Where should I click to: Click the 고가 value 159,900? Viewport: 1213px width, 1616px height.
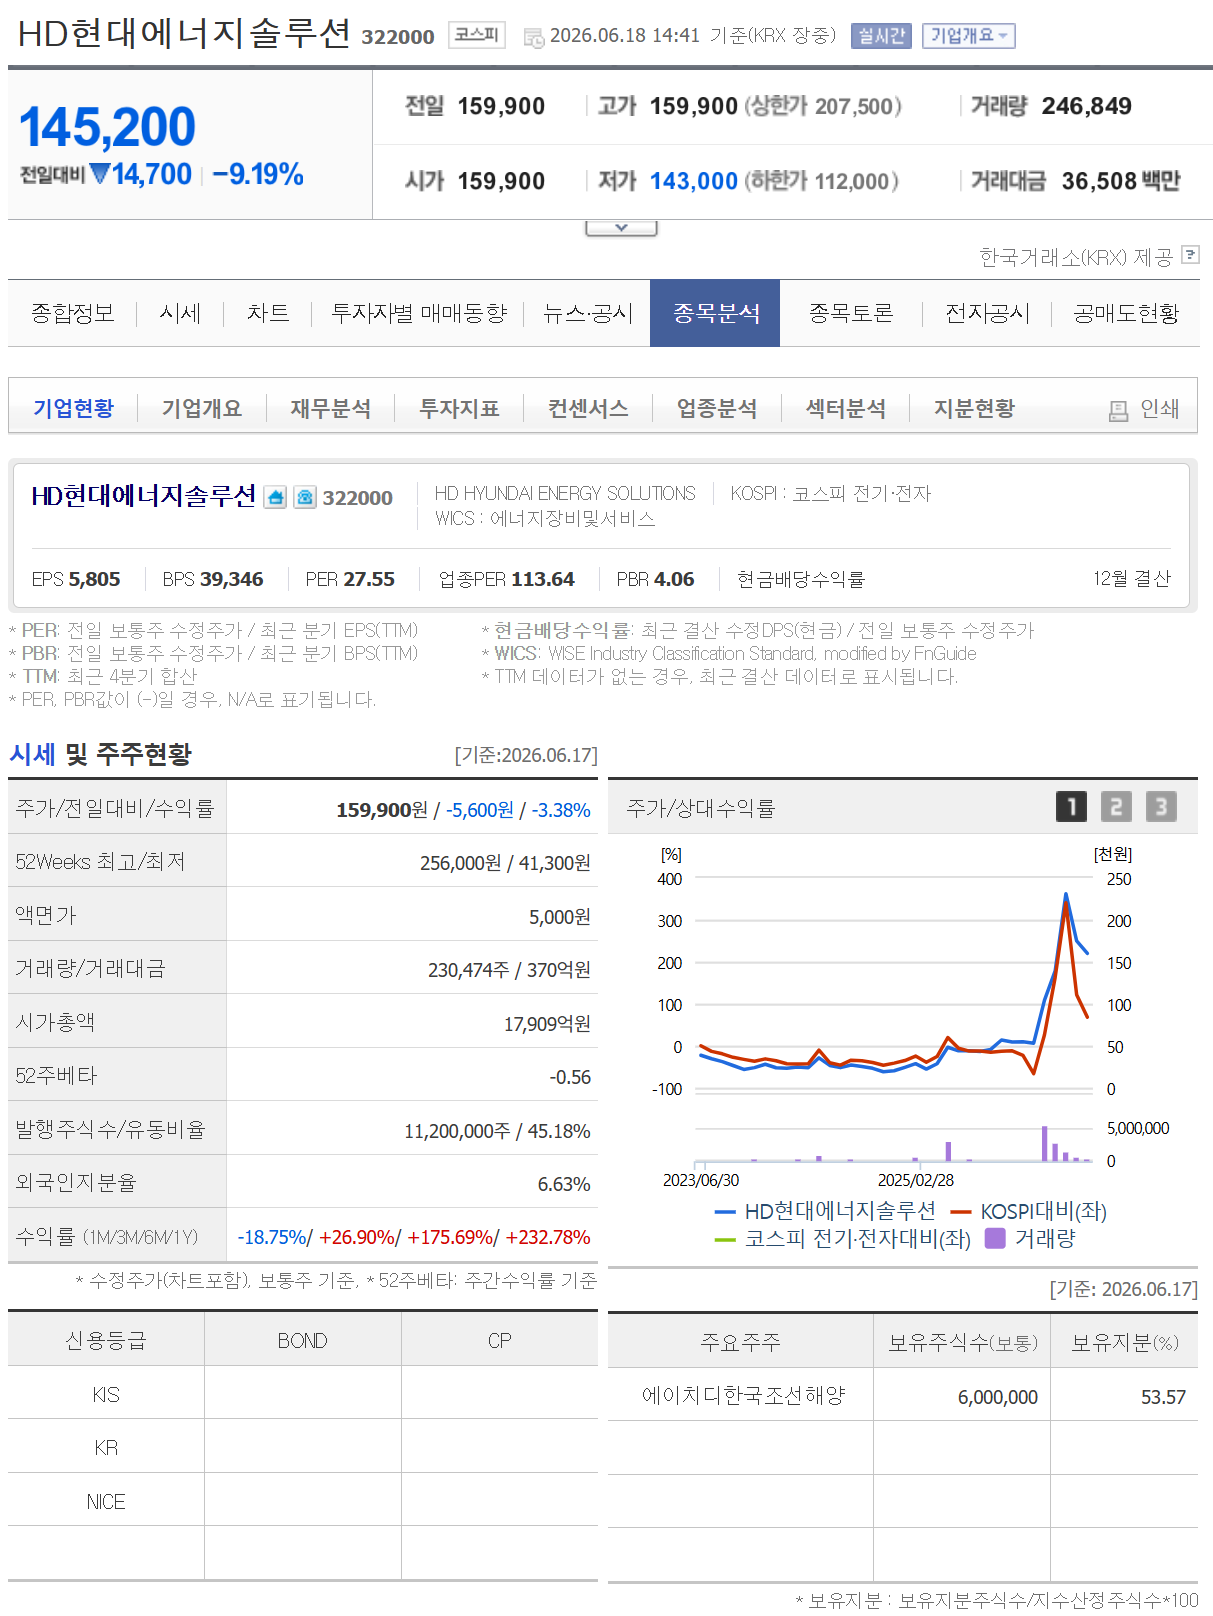(694, 106)
